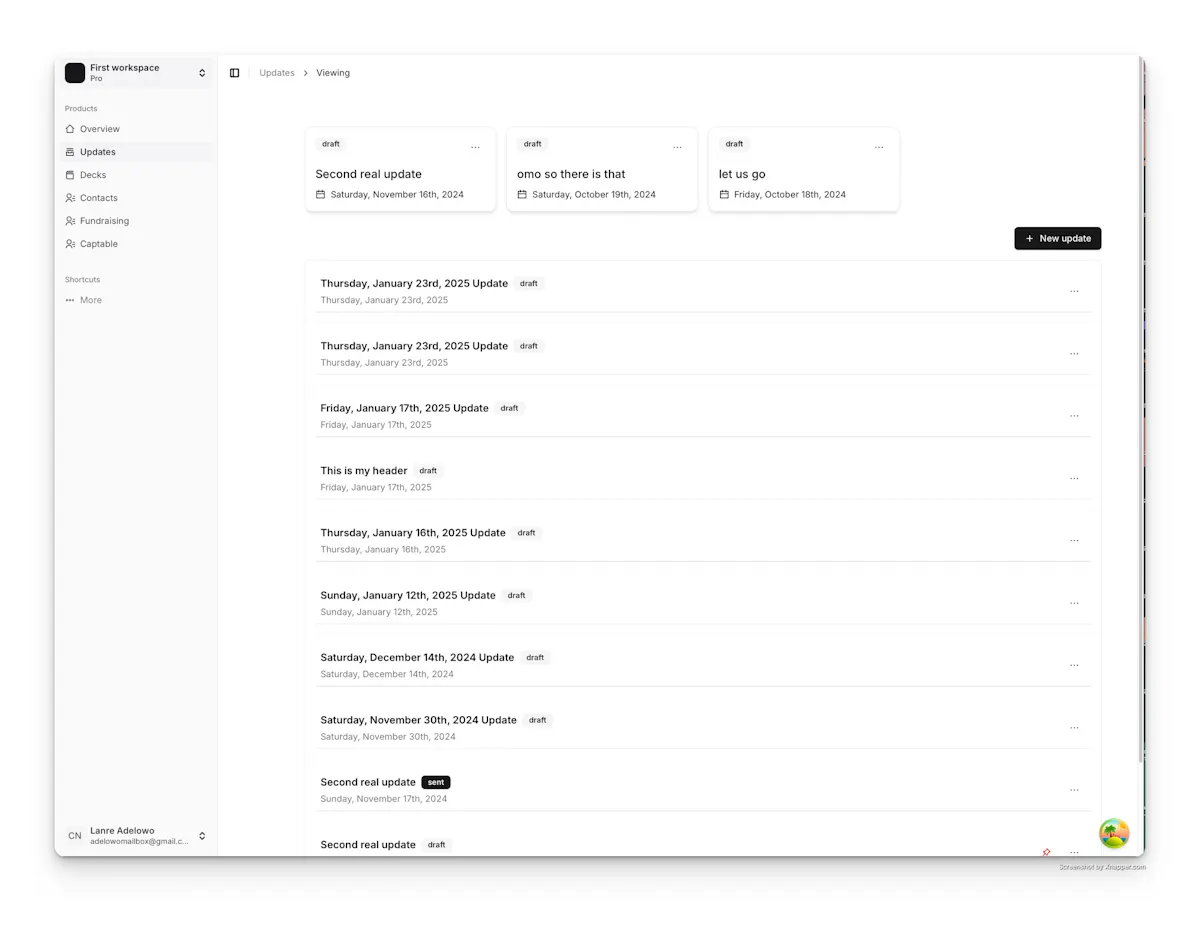The width and height of the screenshot is (1200, 925).
Task: Click the sent badge on Second real update
Action: 436,782
